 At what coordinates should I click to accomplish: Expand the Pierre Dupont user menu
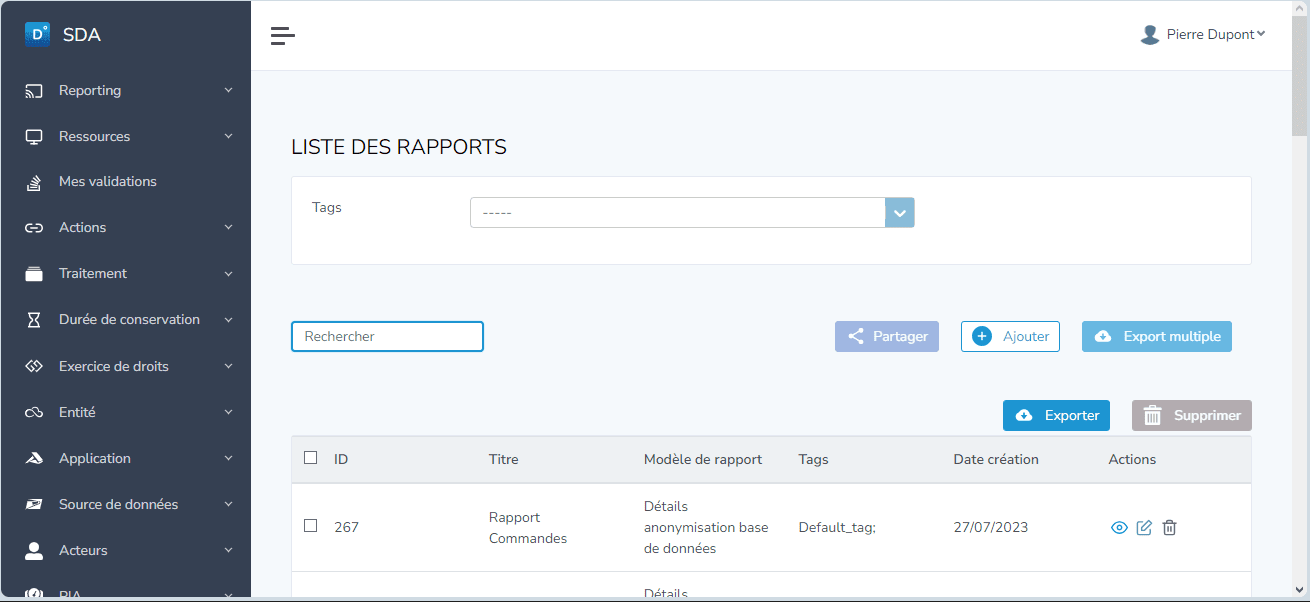1203,33
